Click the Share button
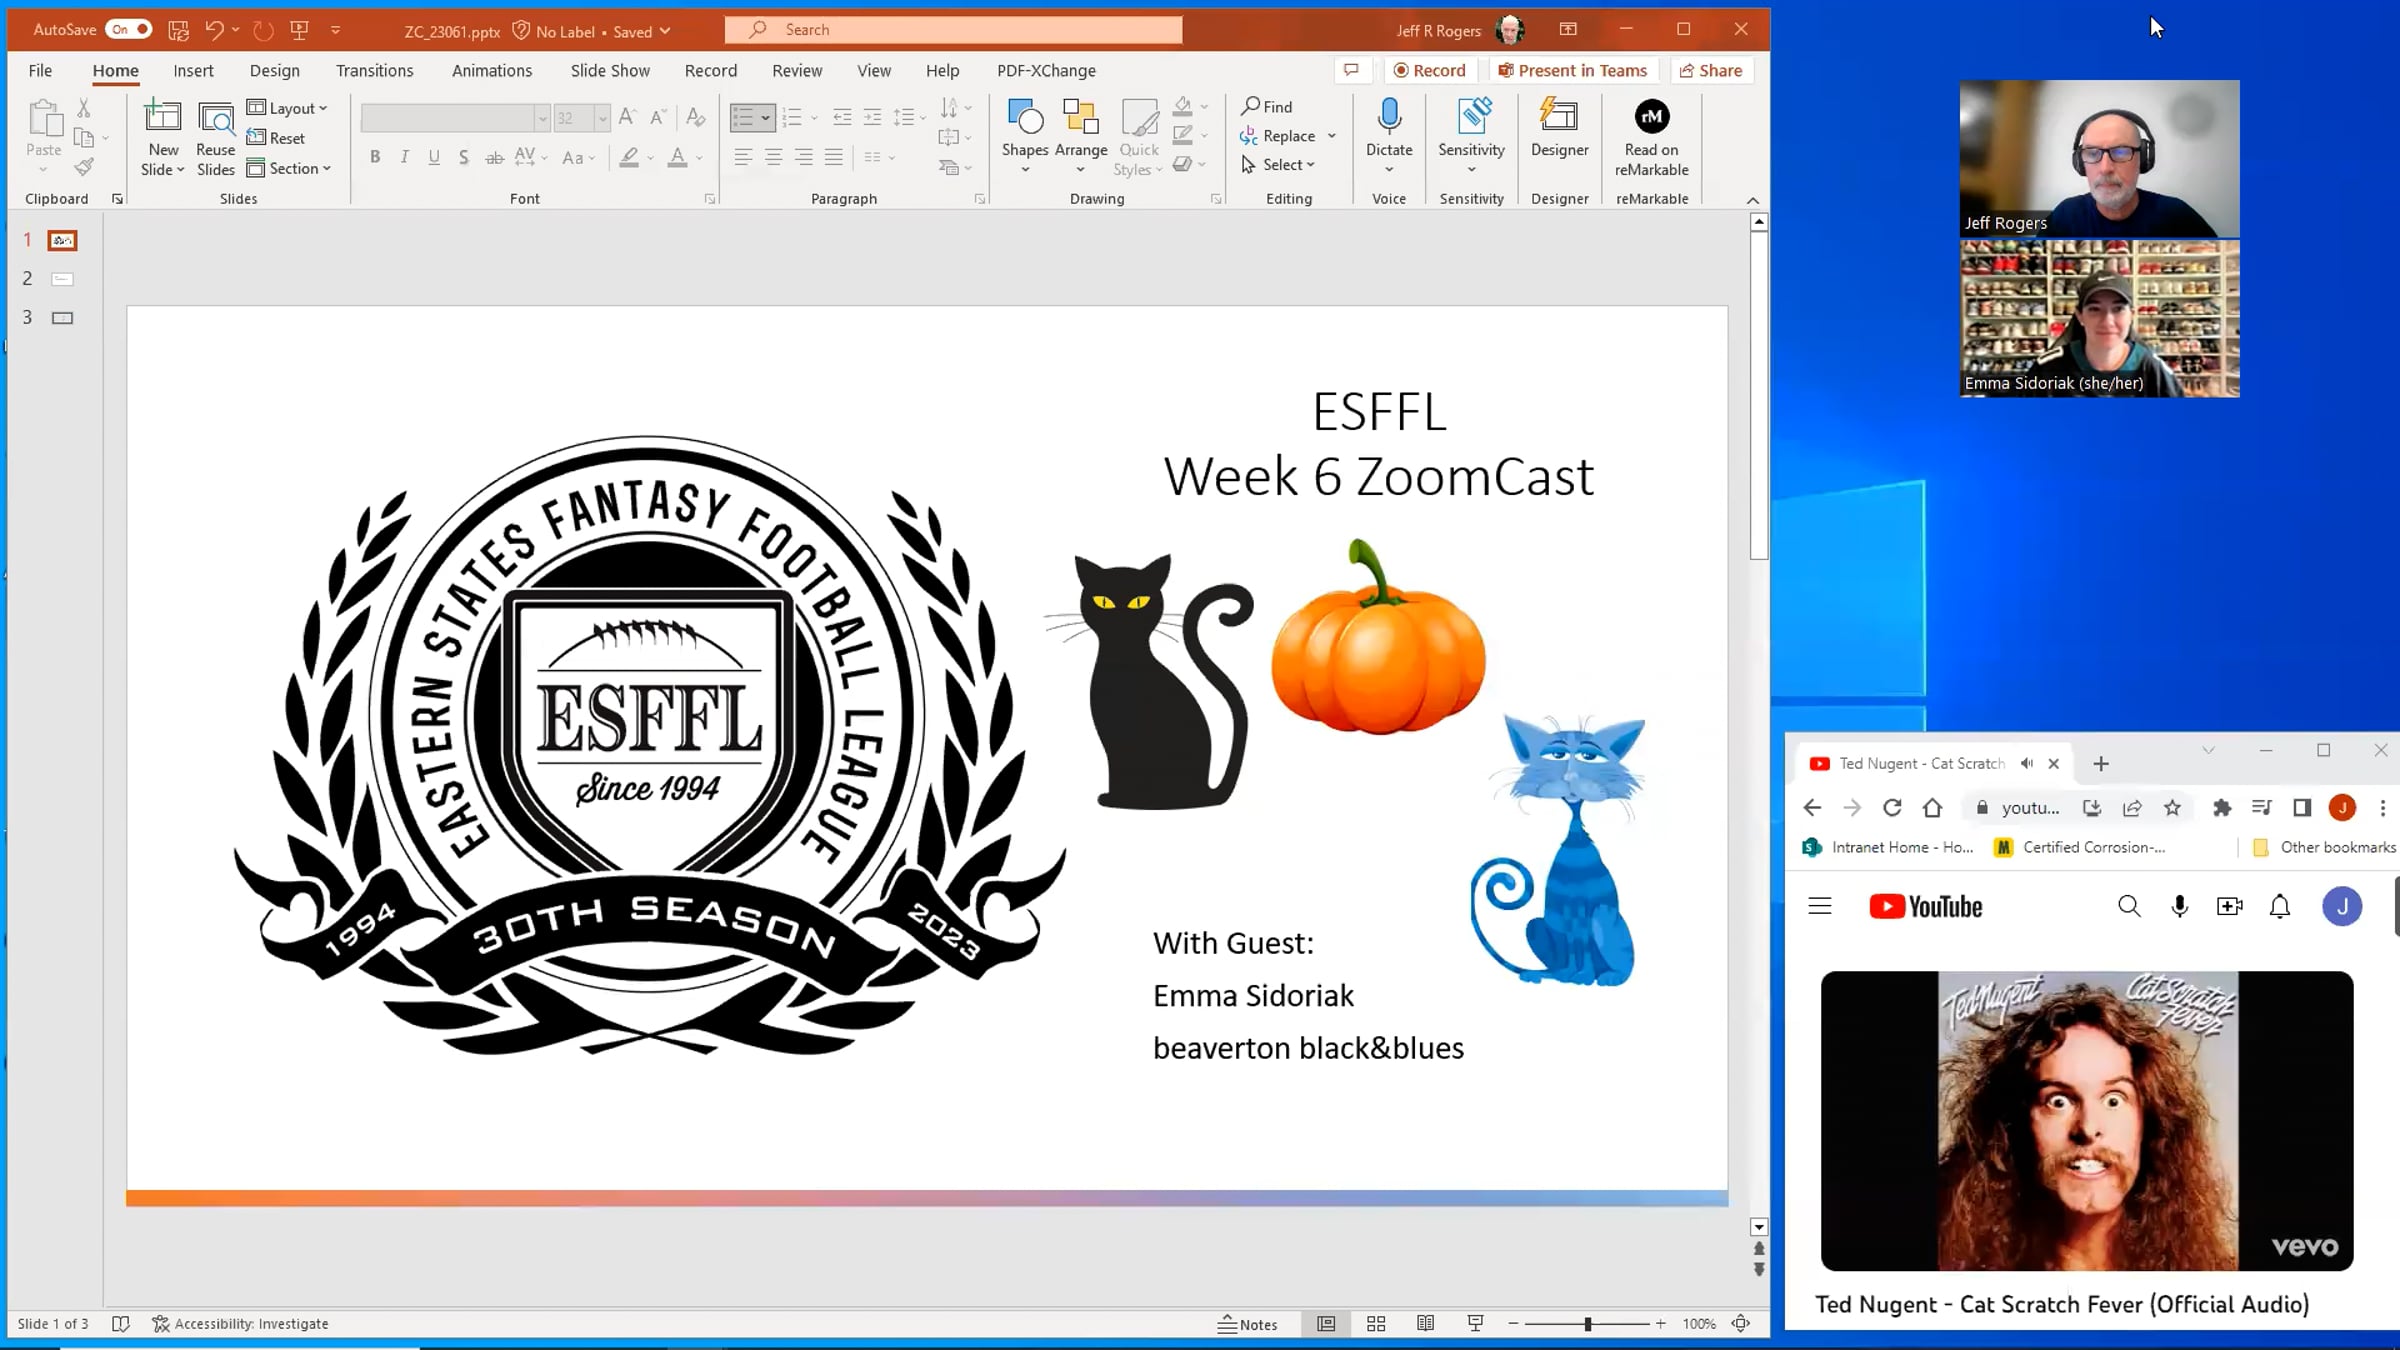Image resolution: width=2400 pixels, height=1350 pixels. pos(1711,70)
